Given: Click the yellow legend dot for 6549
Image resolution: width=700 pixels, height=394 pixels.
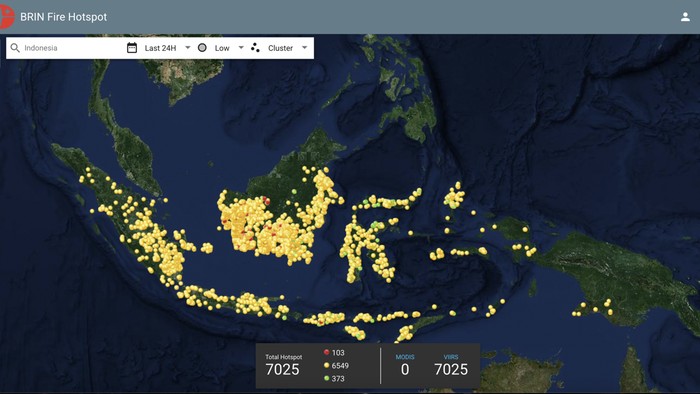Looking at the screenshot, I should click(326, 365).
